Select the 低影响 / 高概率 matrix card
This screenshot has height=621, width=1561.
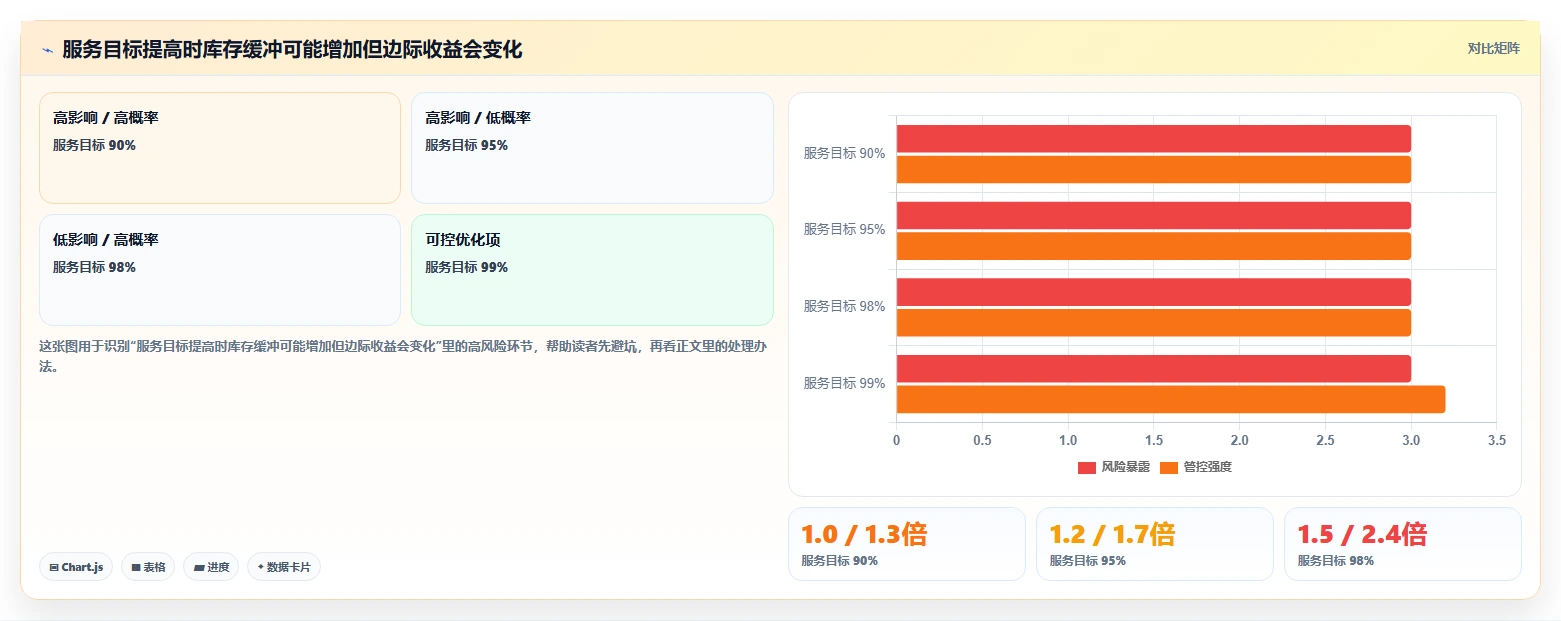point(220,270)
